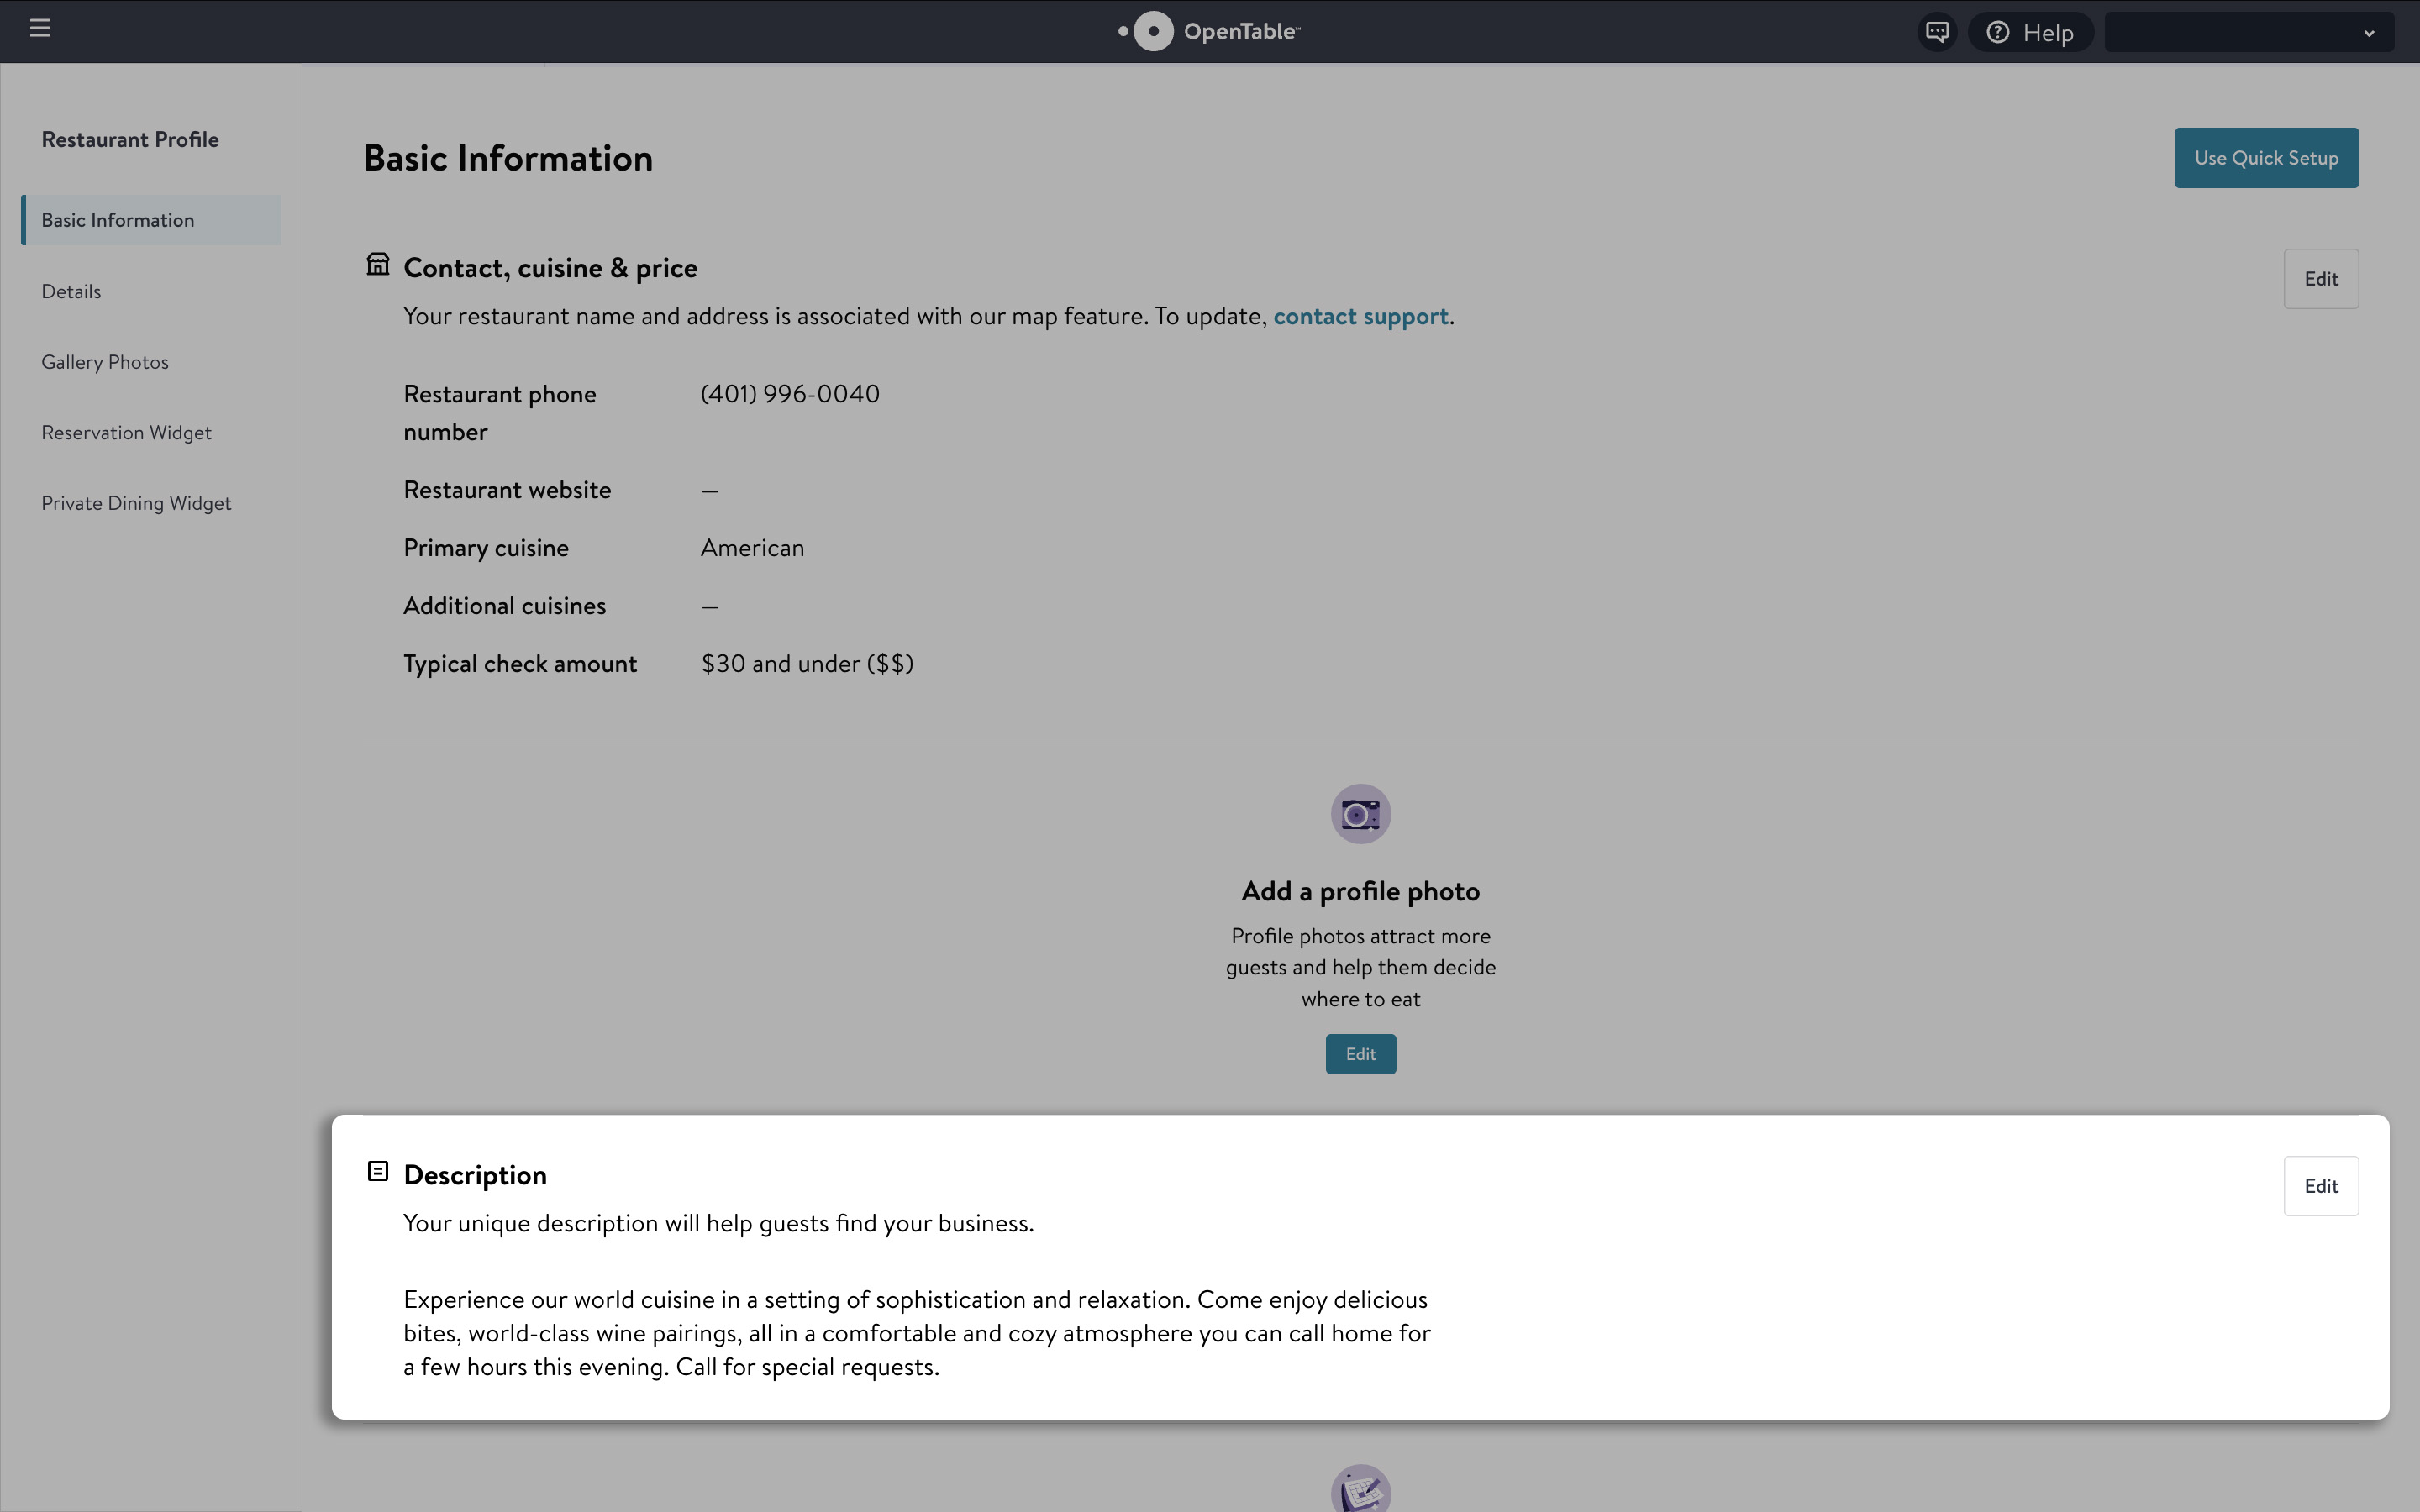Click the Help question mark icon
This screenshot has width=2420, height=1512.
pyautogui.click(x=1997, y=32)
